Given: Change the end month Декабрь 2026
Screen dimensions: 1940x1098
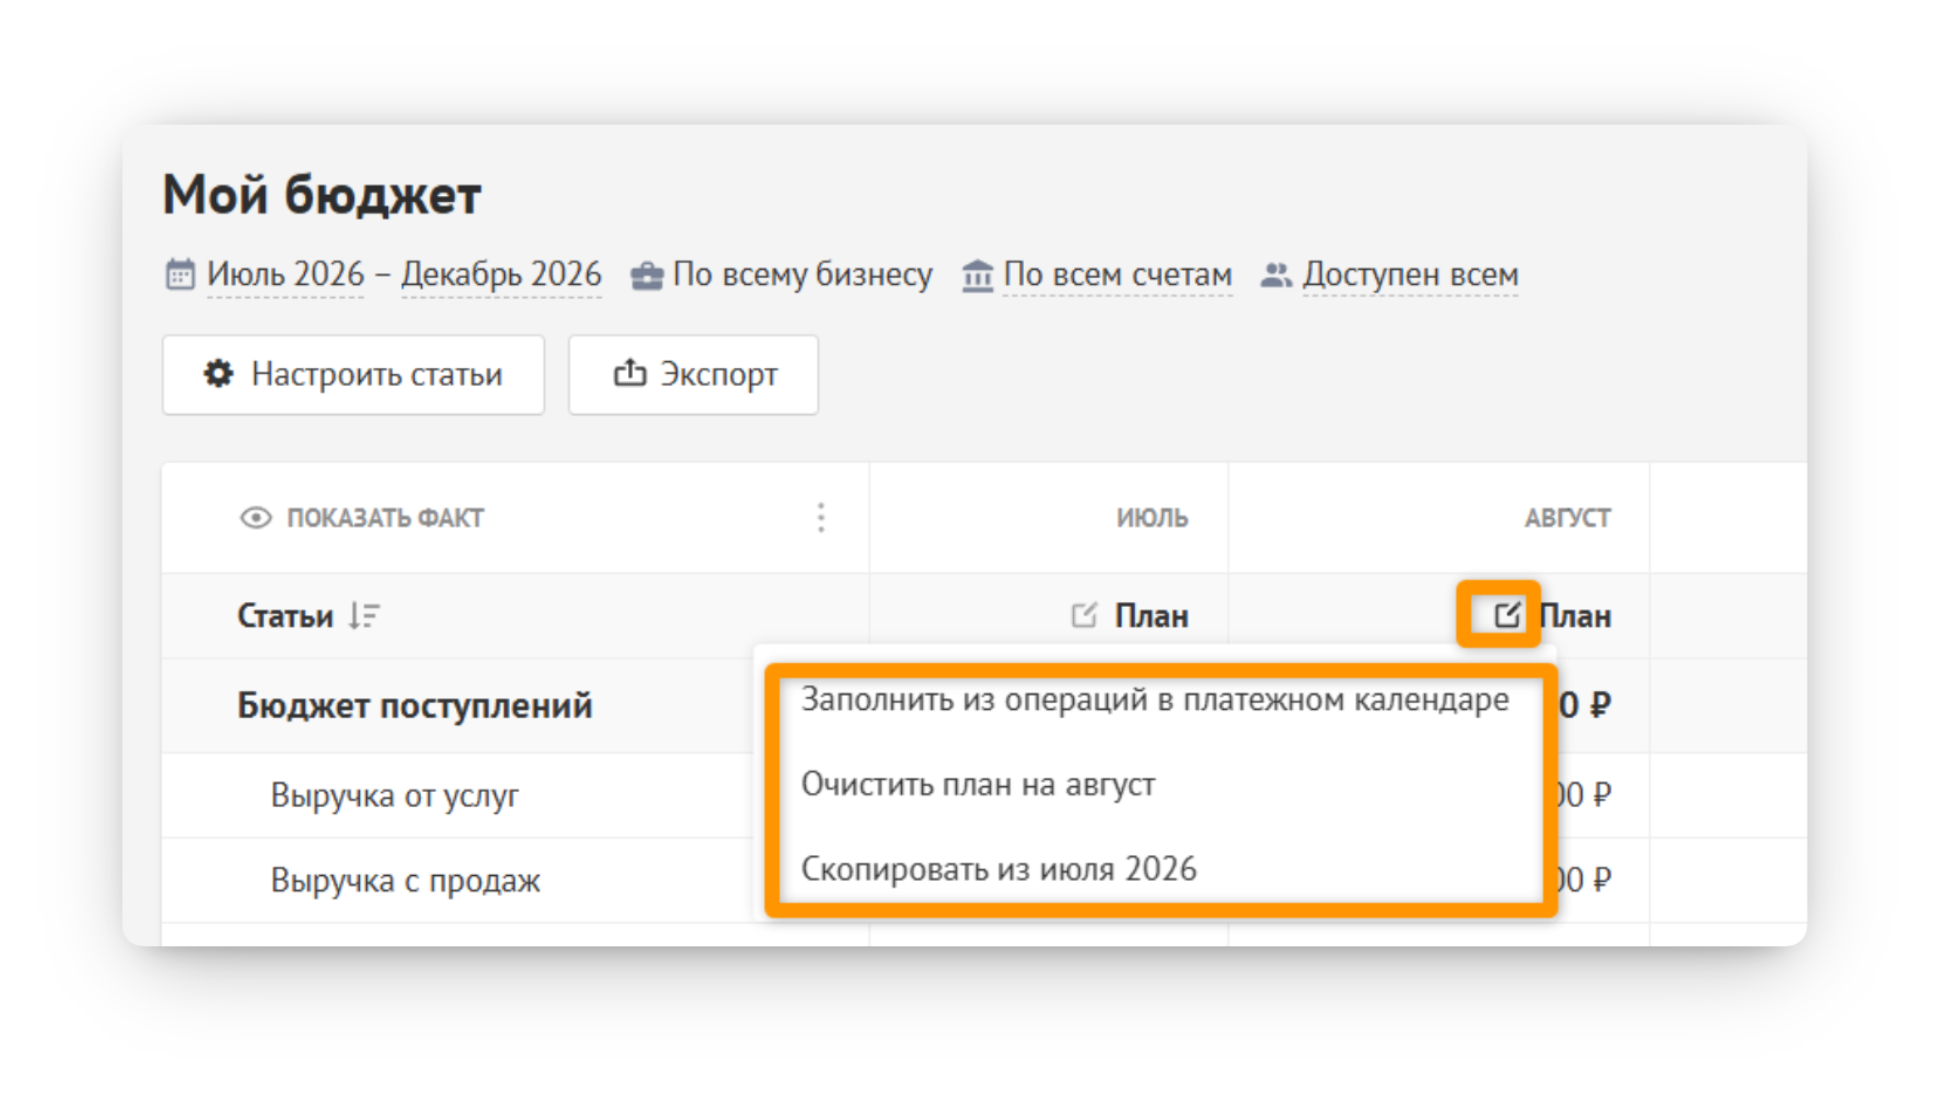Looking at the screenshot, I should 501,274.
